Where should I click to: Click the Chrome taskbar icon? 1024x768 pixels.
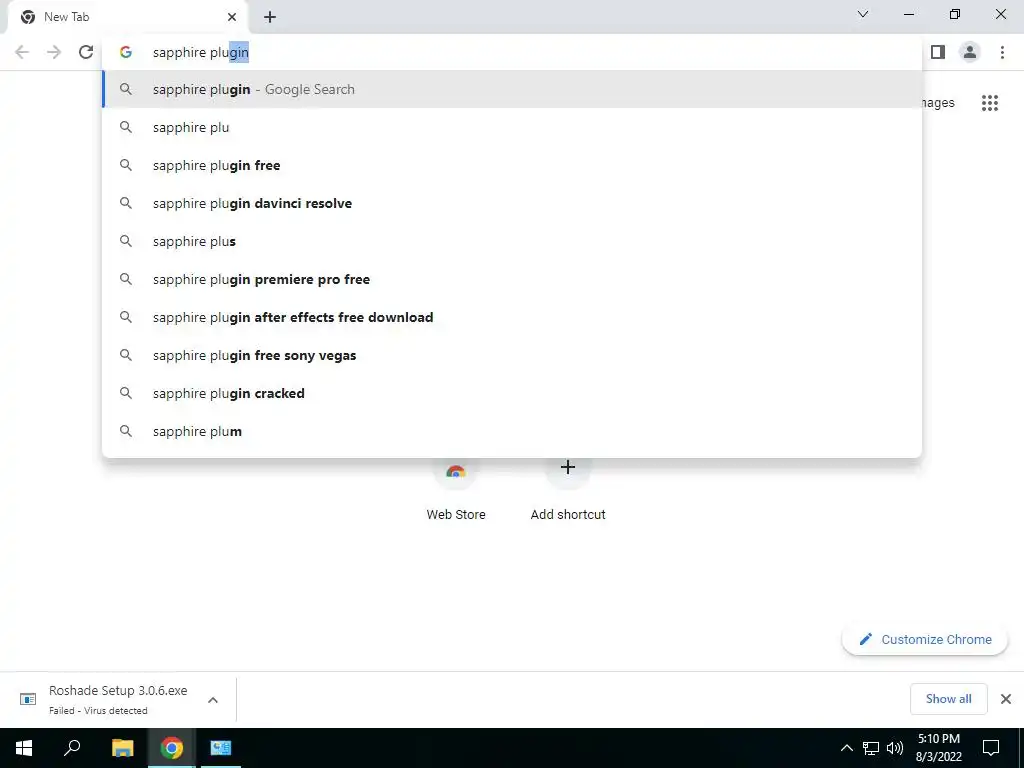pyautogui.click(x=172, y=748)
